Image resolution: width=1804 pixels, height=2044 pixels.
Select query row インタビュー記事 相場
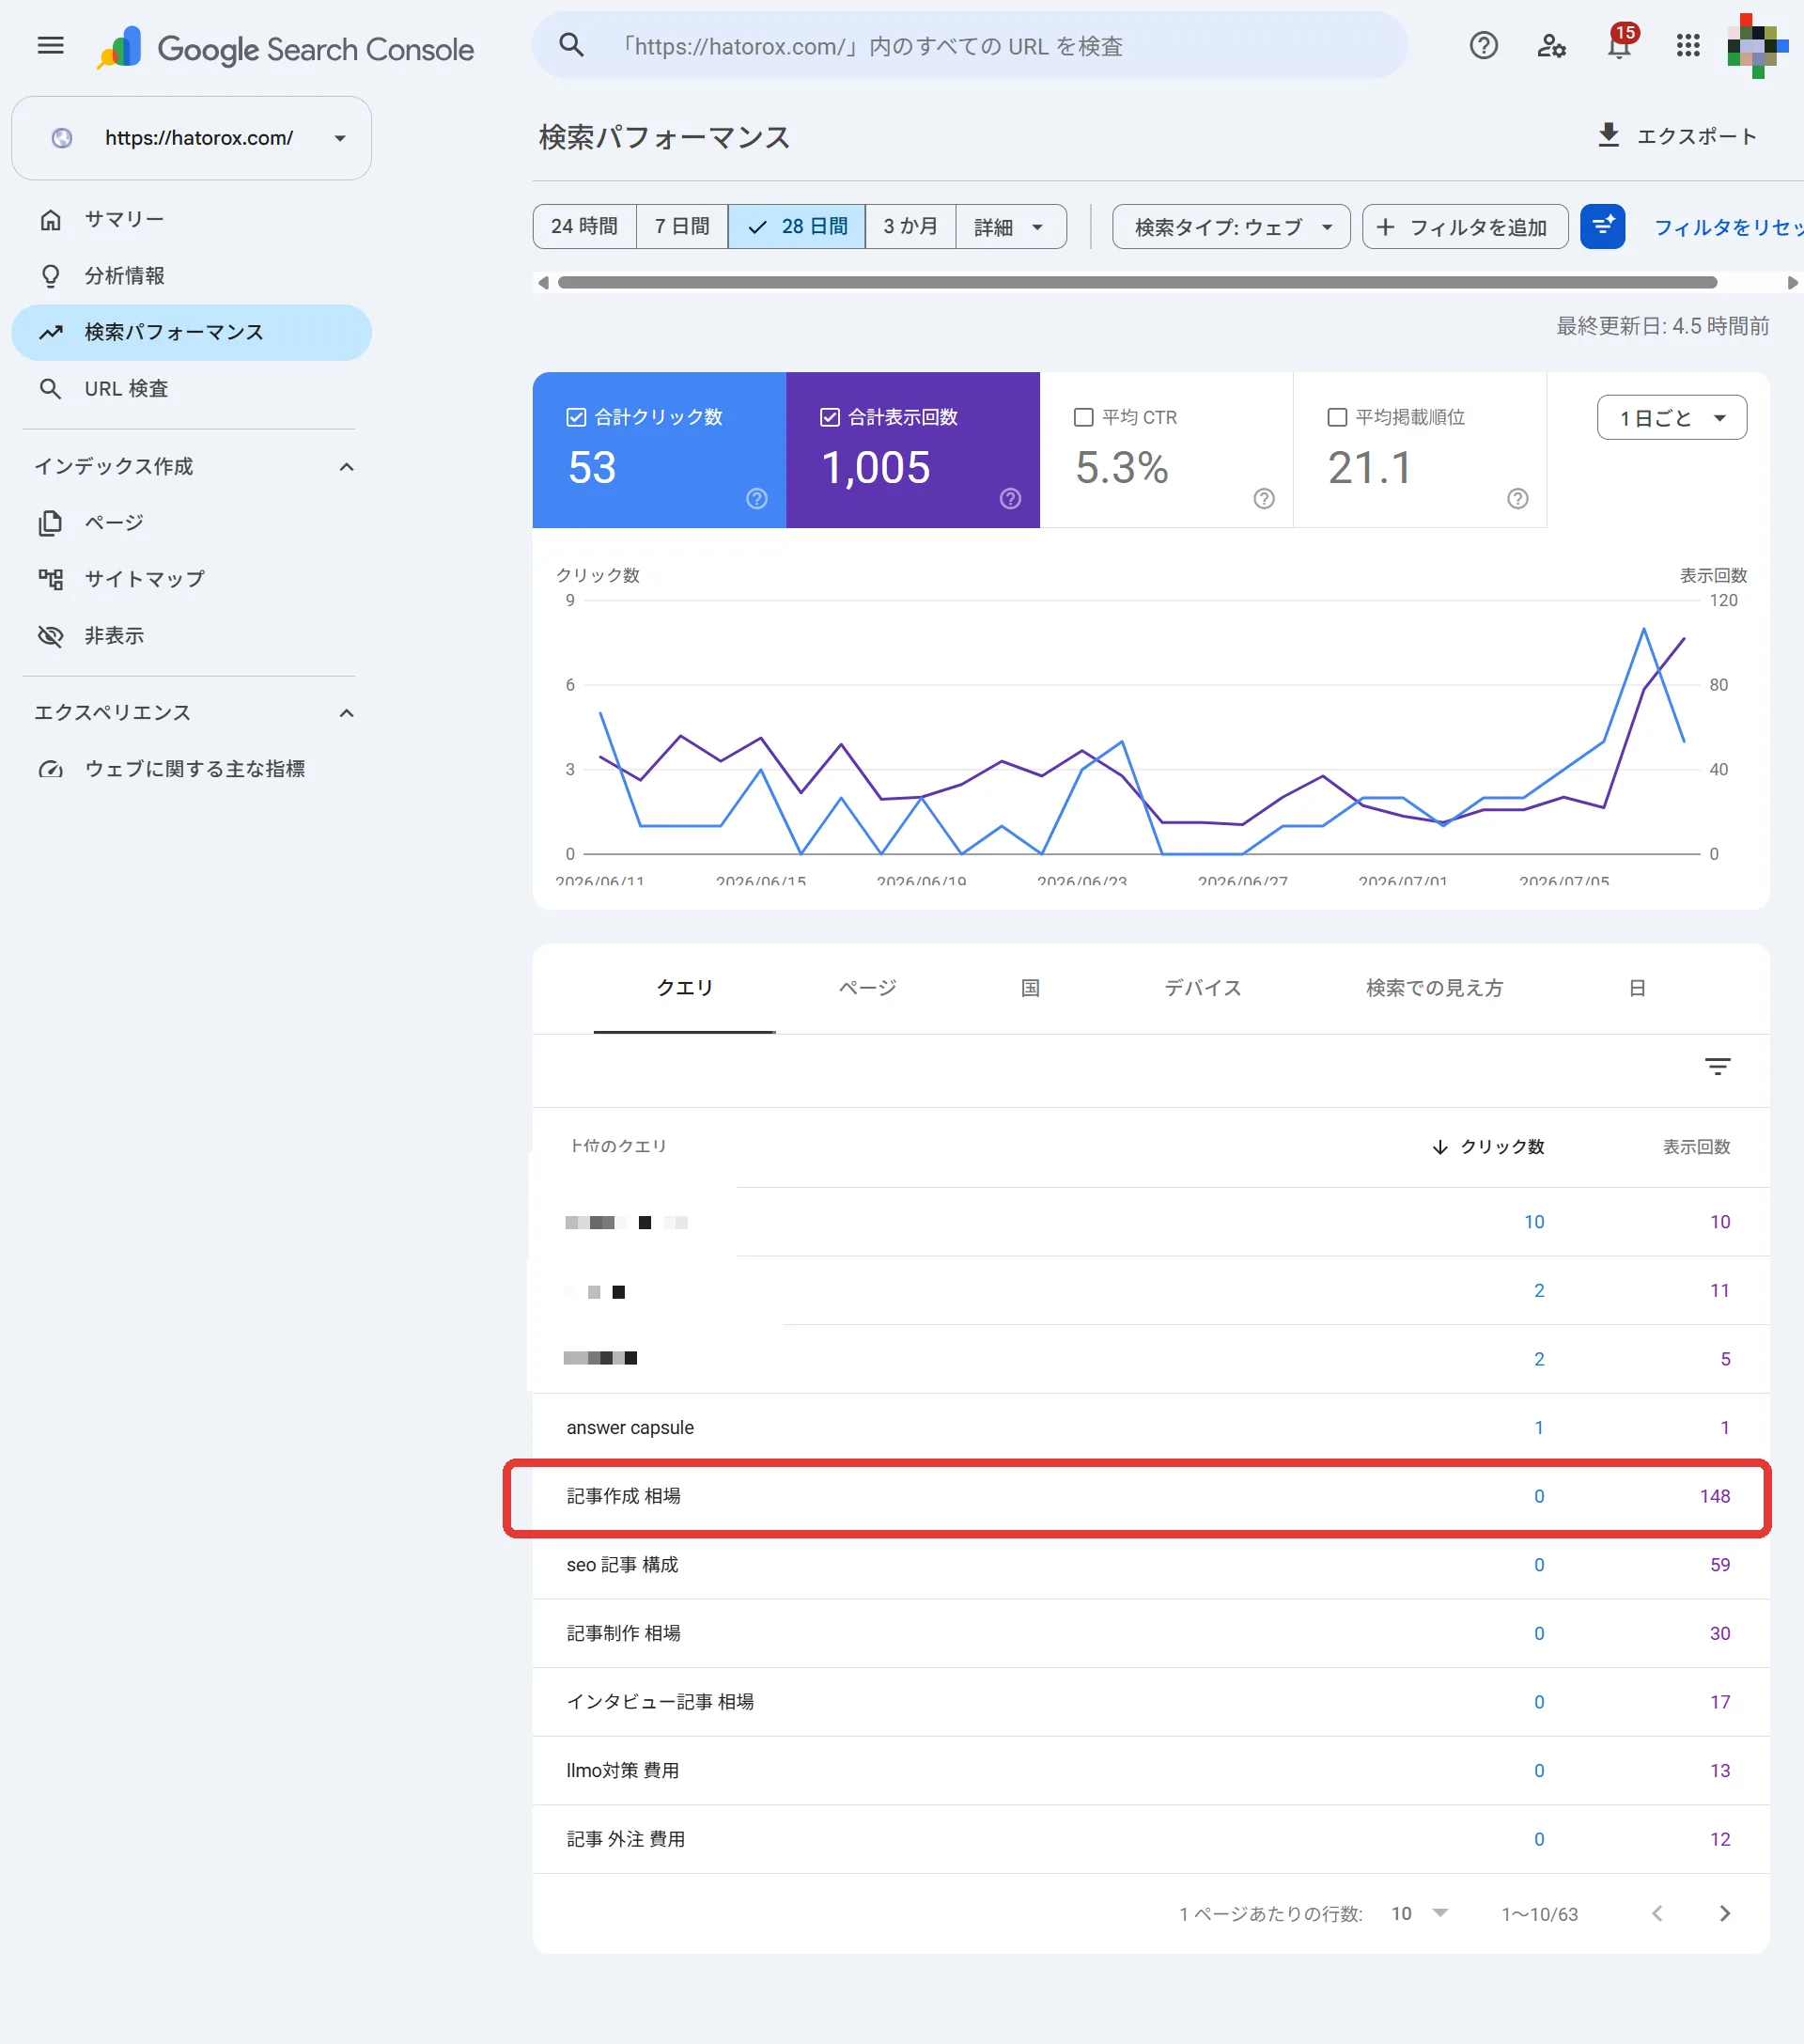(1150, 1701)
